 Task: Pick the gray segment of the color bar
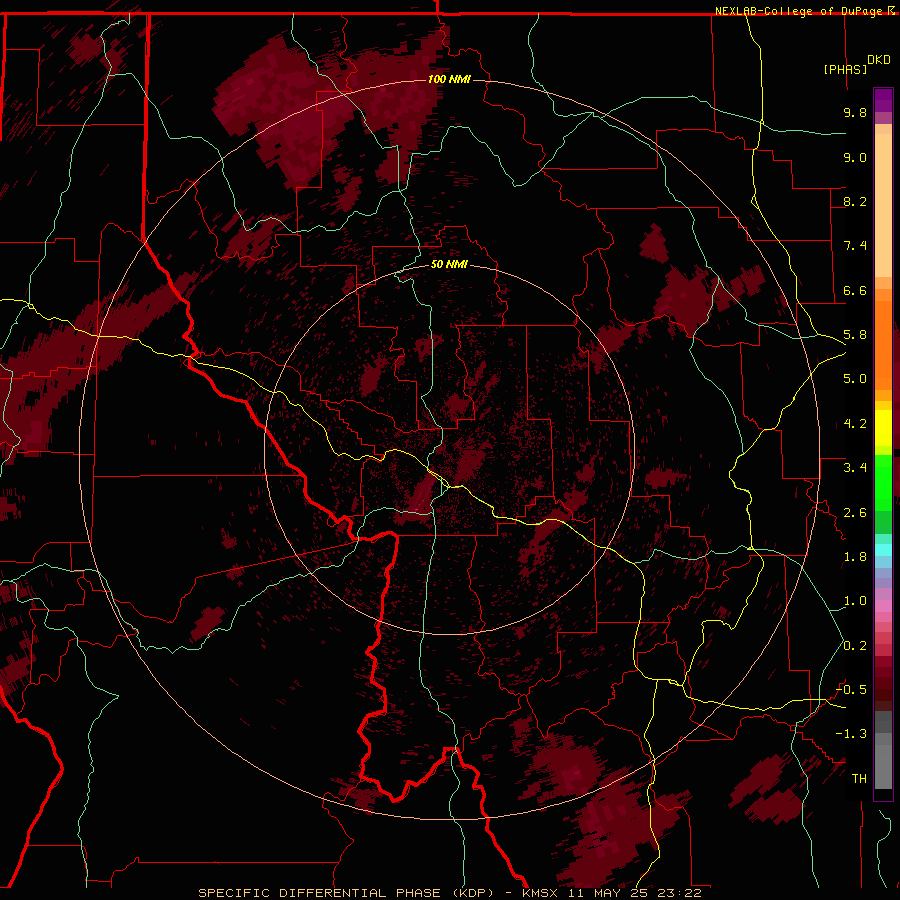[883, 752]
